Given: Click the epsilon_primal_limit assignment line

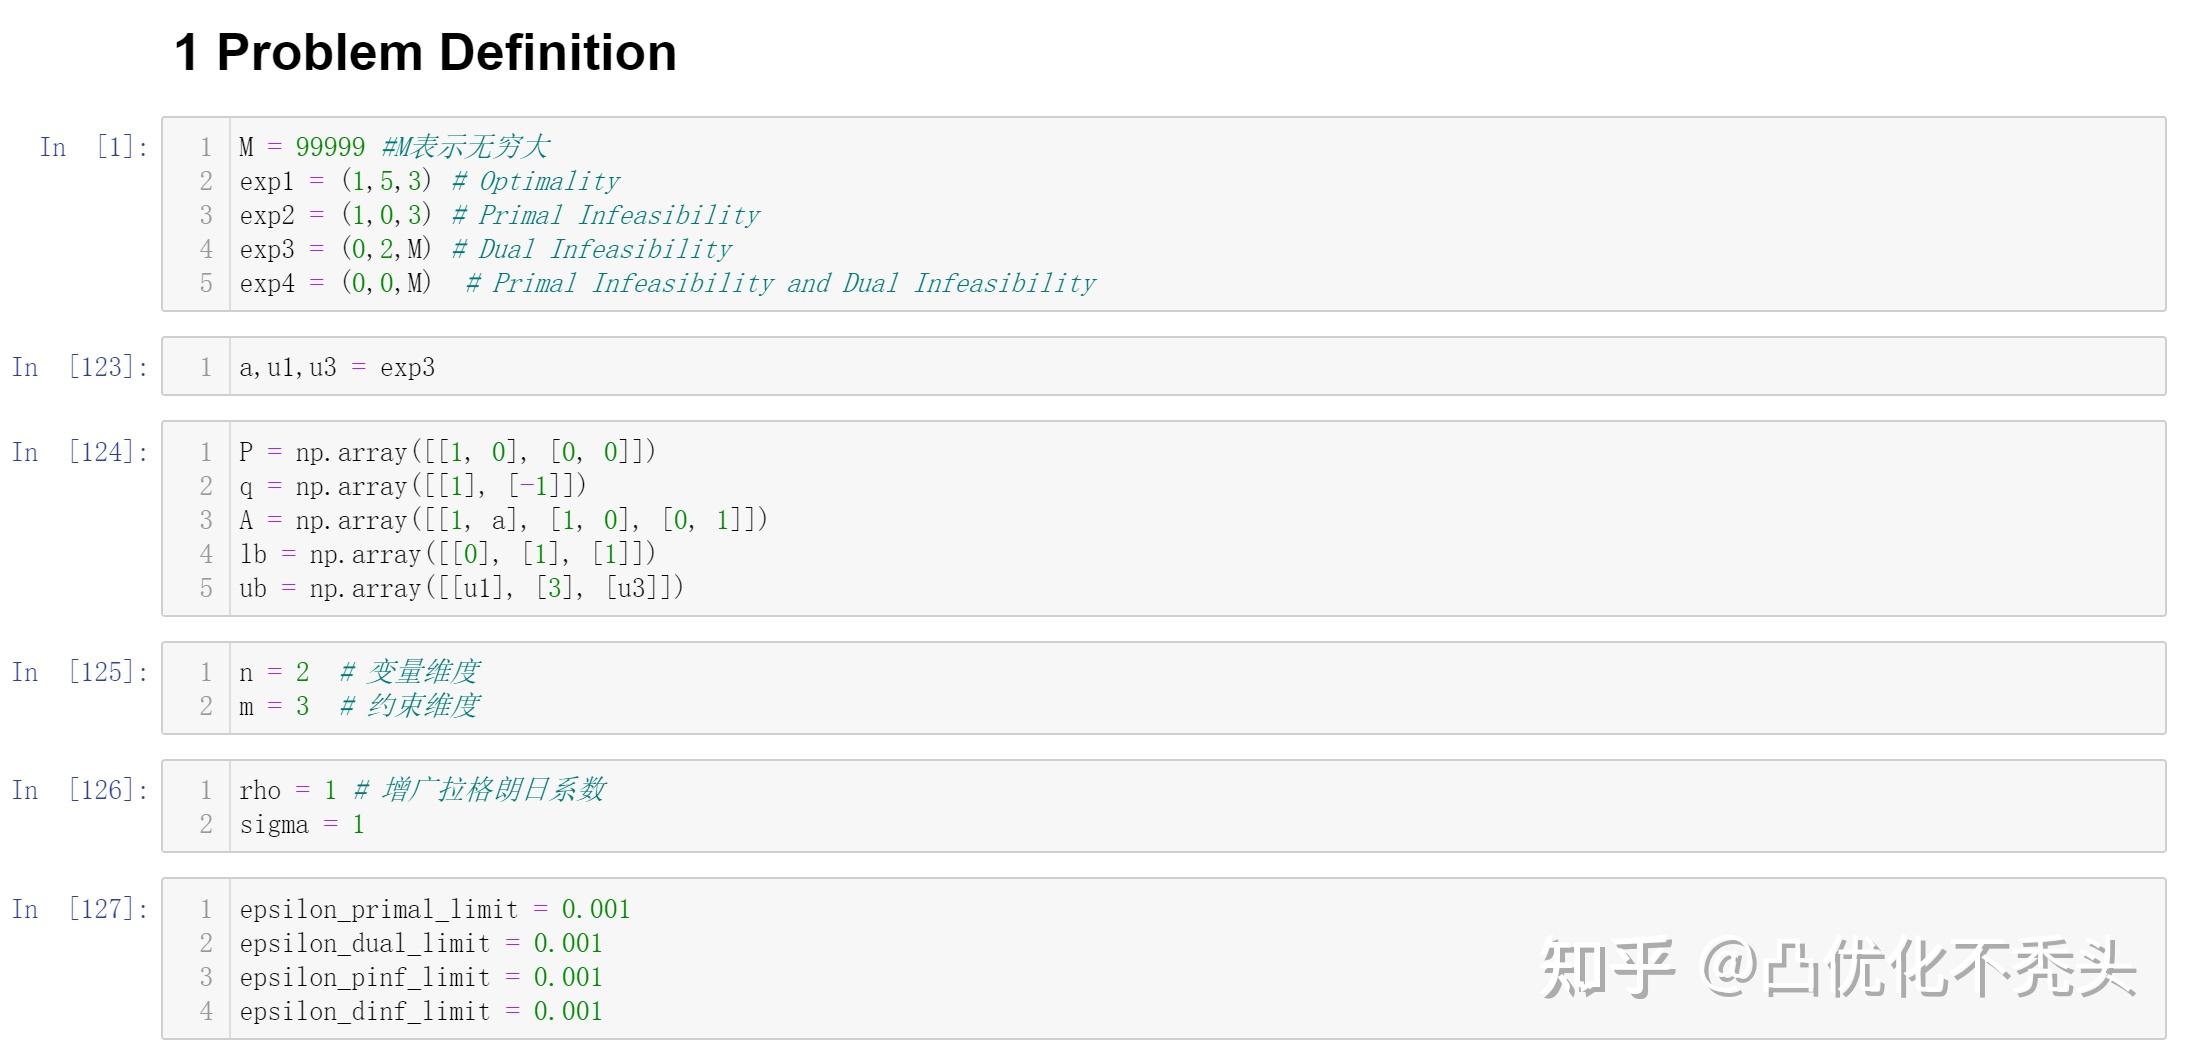Looking at the screenshot, I should pyautogui.click(x=434, y=909).
